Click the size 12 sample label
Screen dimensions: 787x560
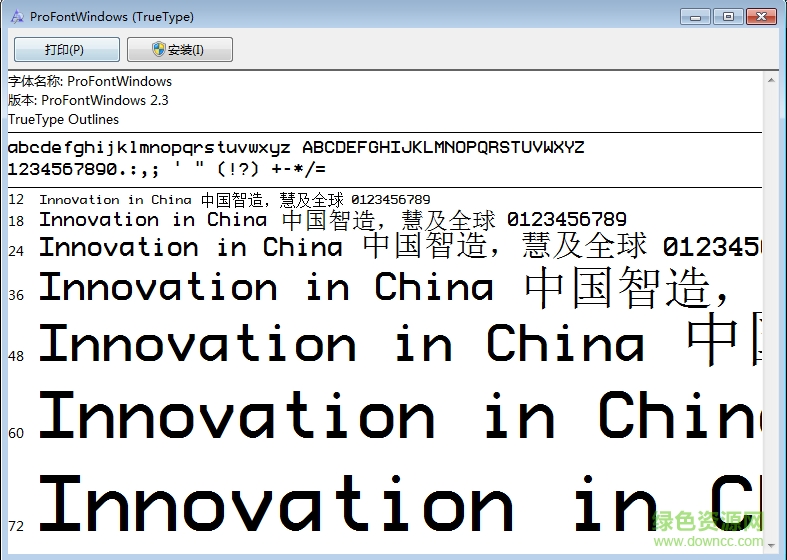coord(16,200)
